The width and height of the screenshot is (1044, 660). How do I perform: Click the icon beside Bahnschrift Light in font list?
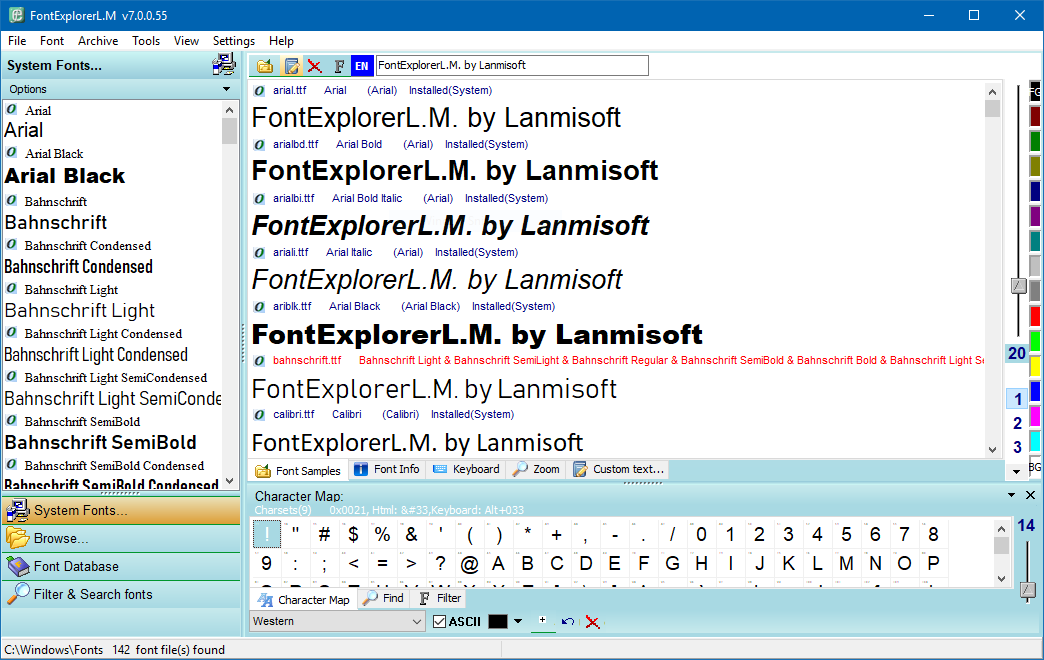tap(11, 288)
